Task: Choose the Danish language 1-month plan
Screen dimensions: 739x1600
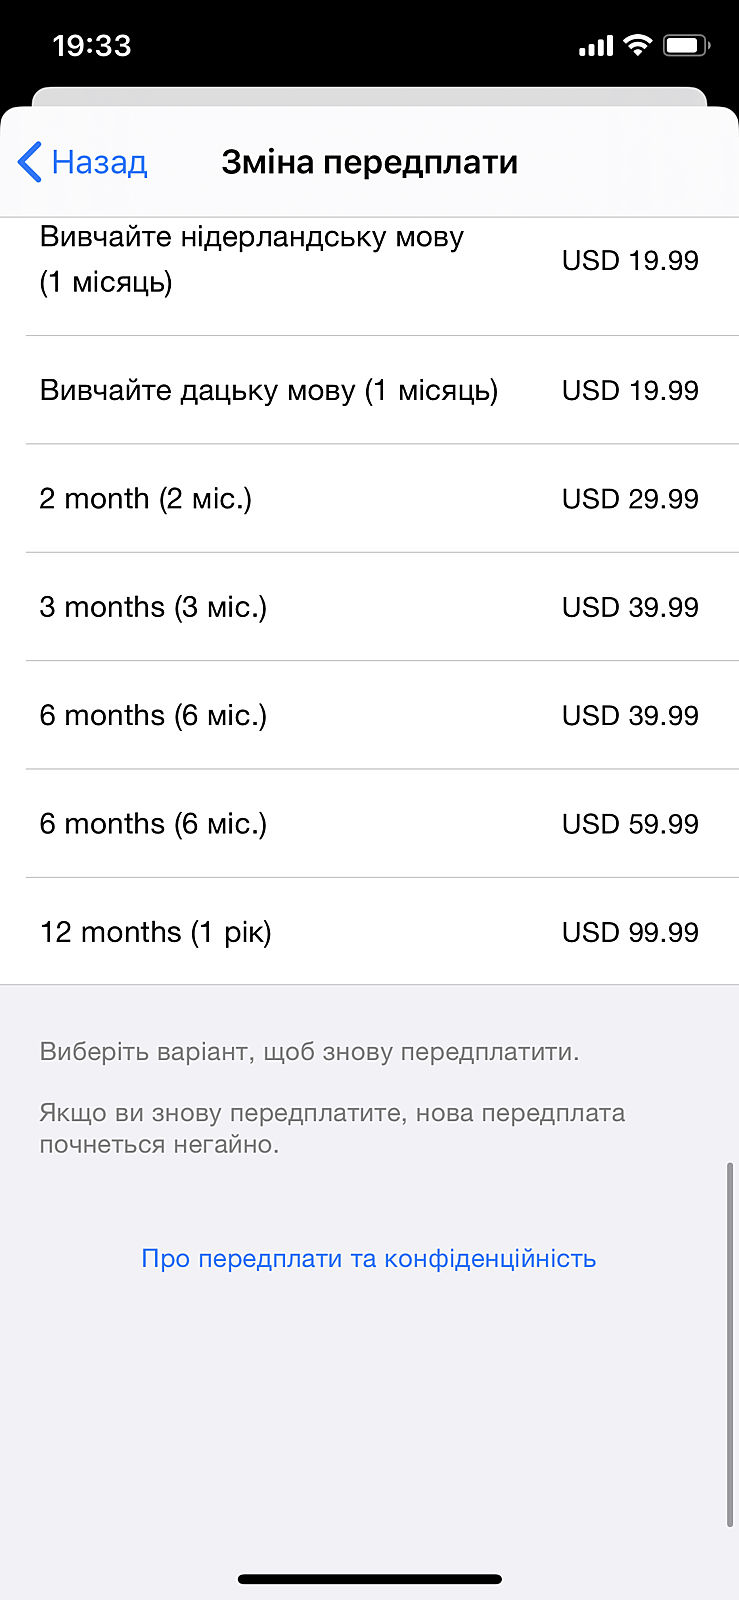Action: tap(369, 390)
